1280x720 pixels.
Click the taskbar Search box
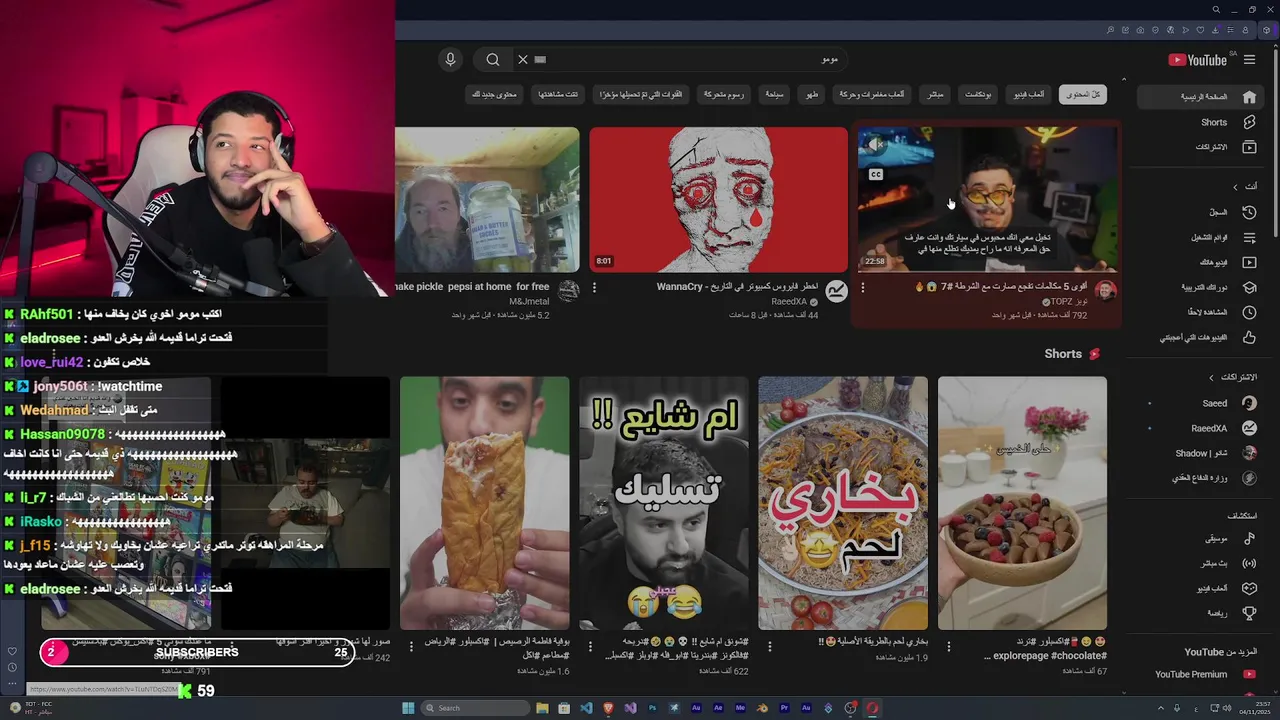[x=473, y=708]
